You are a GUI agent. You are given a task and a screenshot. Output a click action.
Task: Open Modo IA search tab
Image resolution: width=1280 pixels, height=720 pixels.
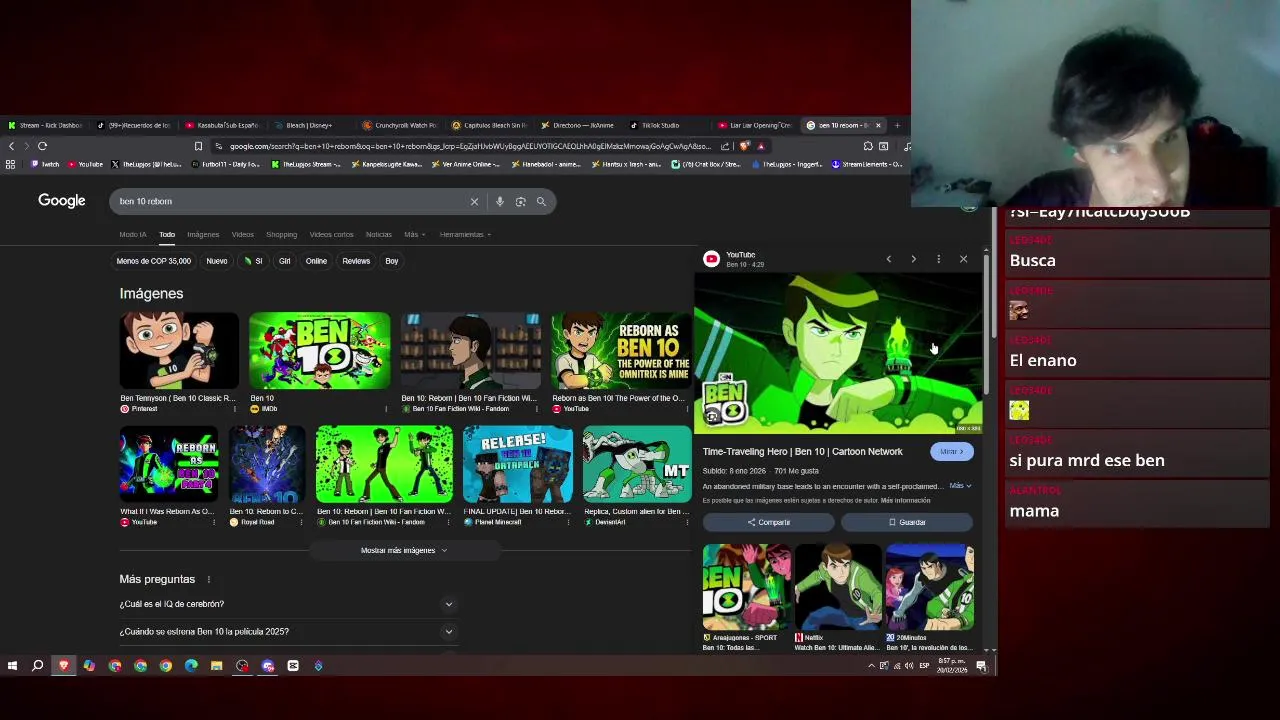(x=133, y=234)
